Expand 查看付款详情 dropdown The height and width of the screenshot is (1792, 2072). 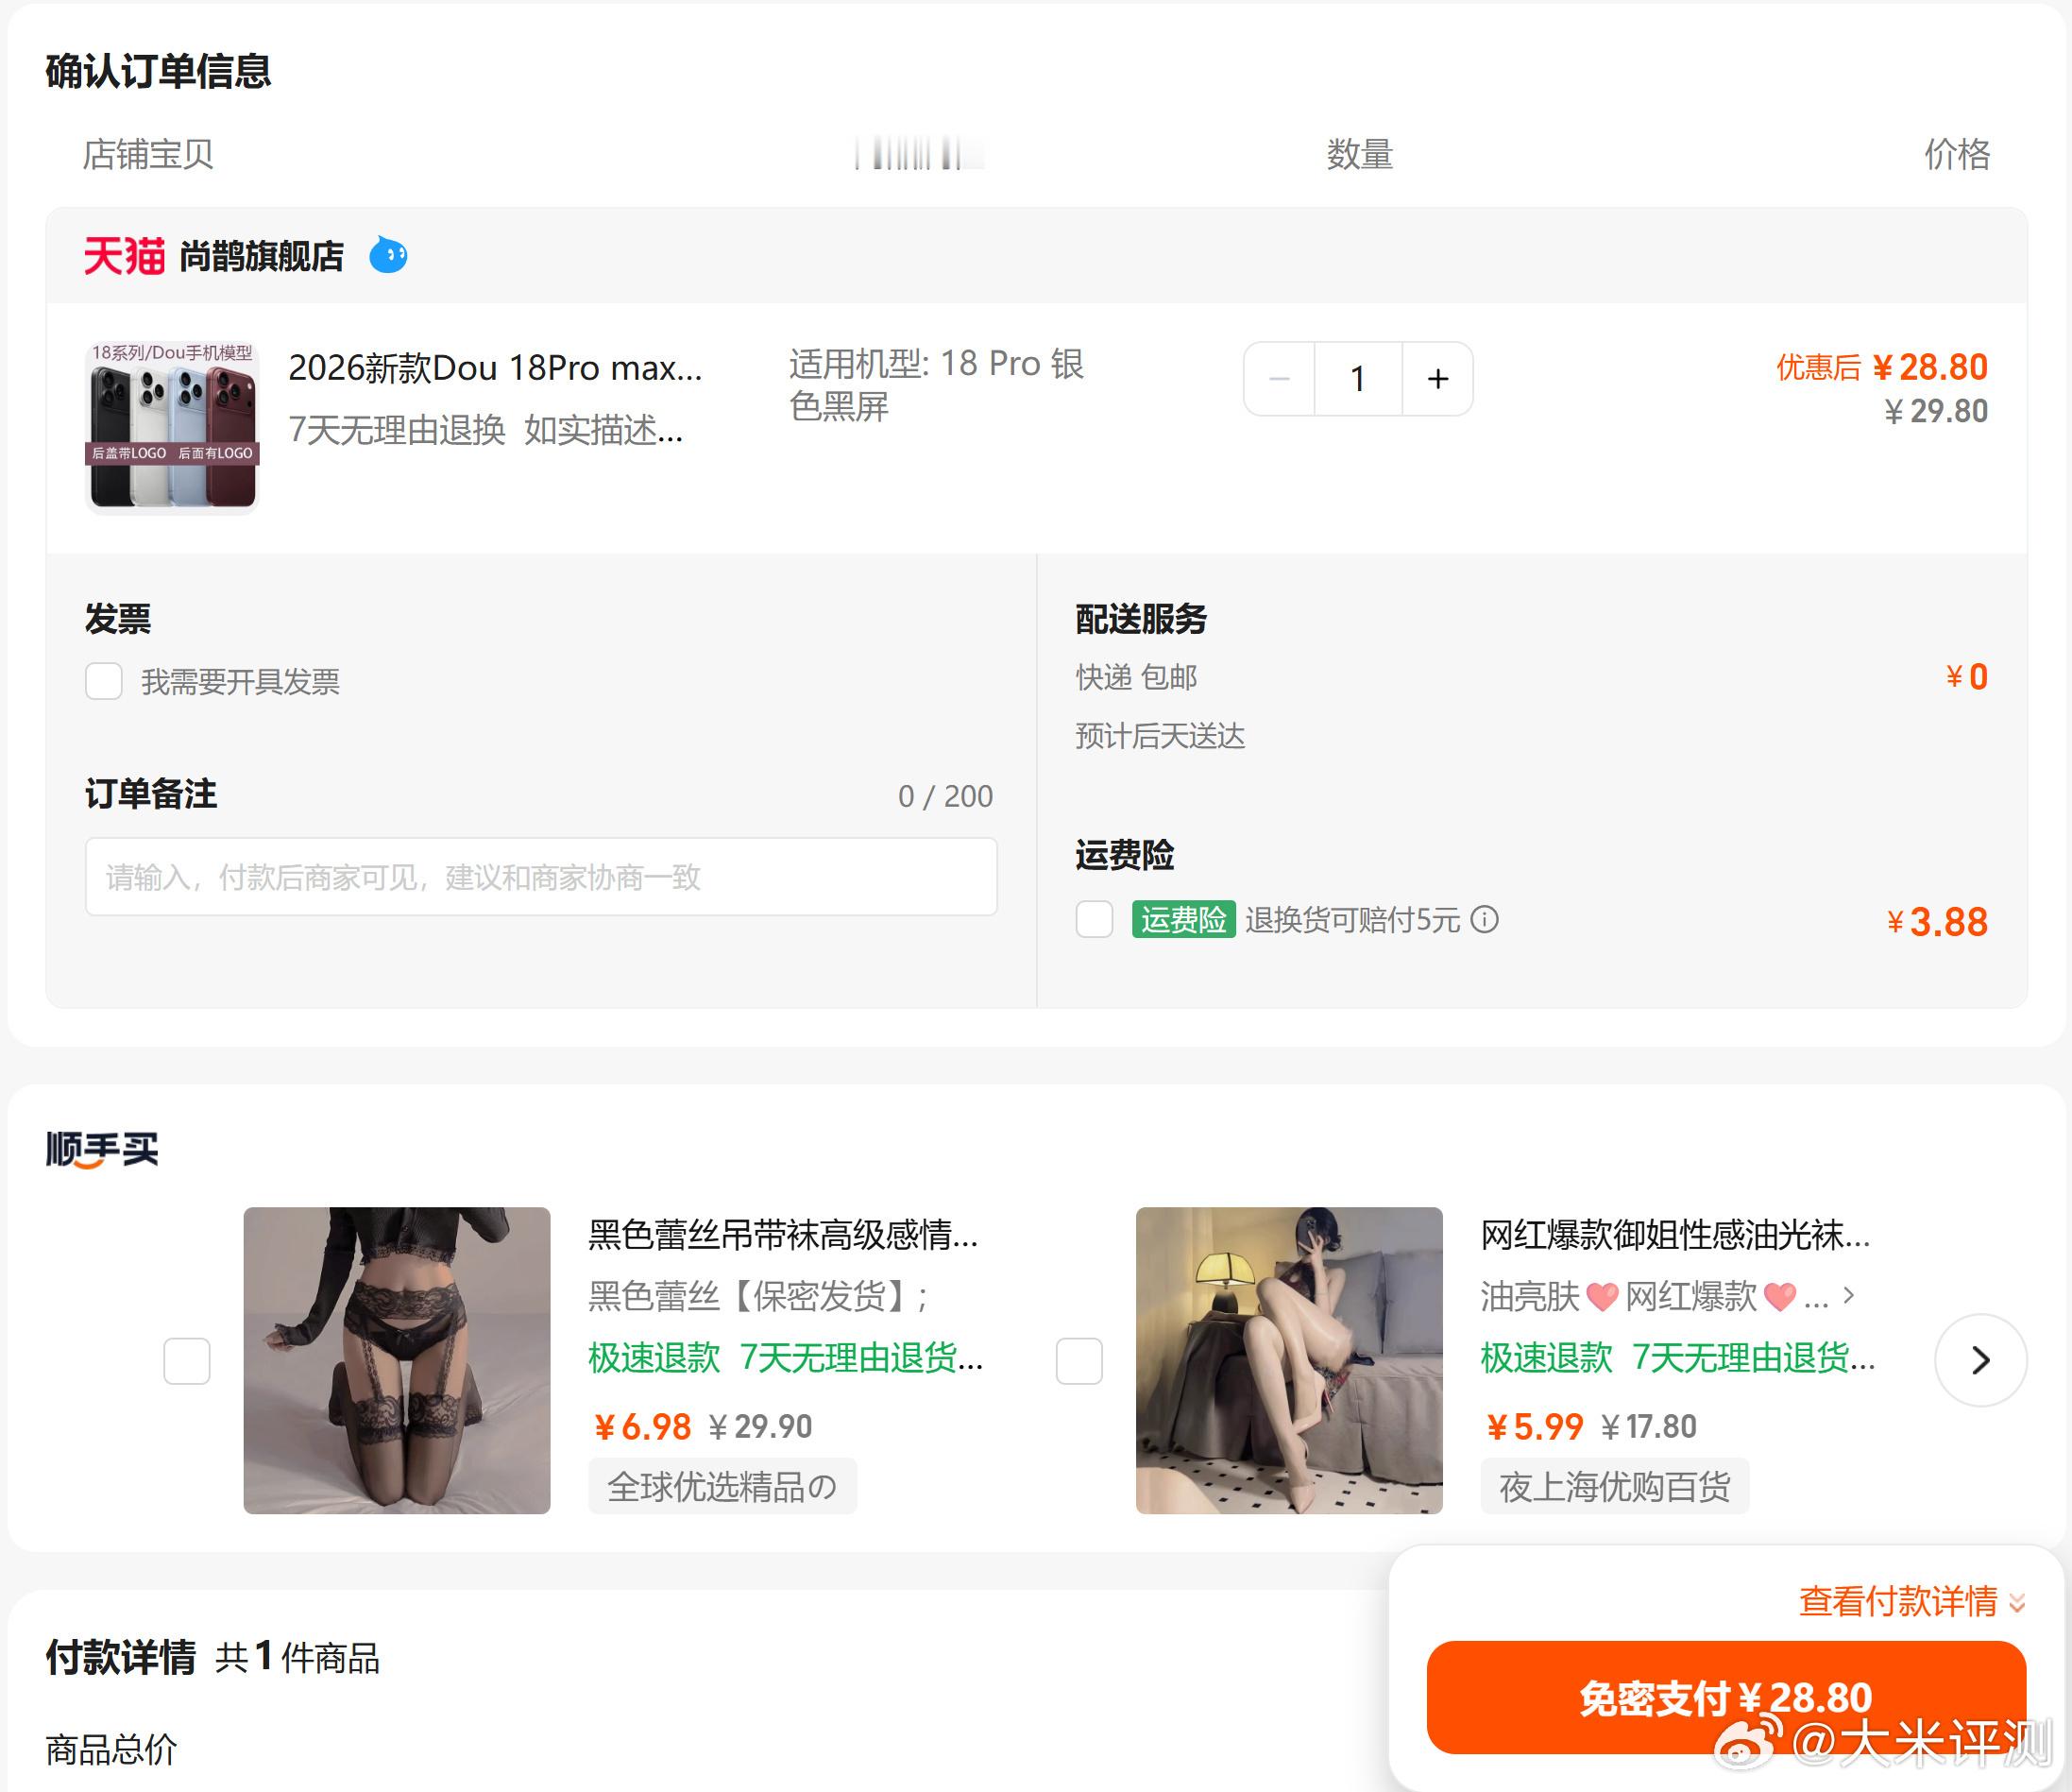(1911, 1601)
